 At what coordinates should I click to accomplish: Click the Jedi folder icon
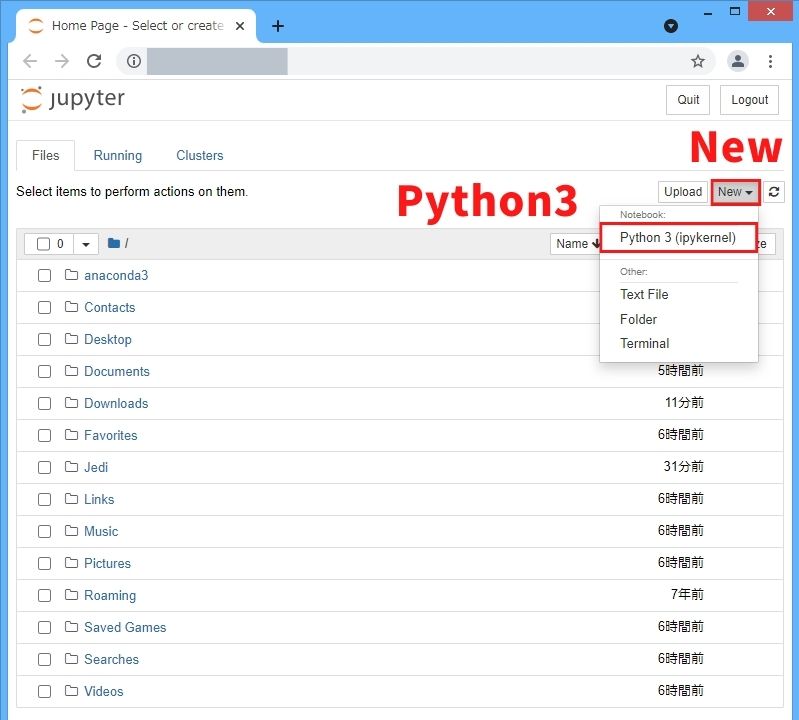coord(71,467)
